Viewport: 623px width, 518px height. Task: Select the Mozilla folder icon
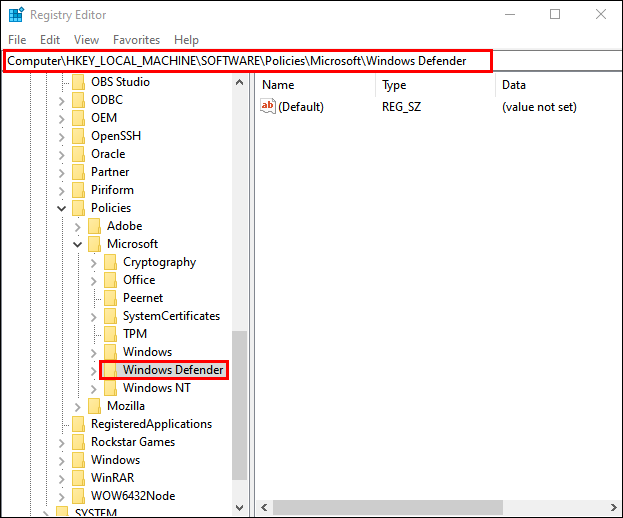(x=94, y=406)
